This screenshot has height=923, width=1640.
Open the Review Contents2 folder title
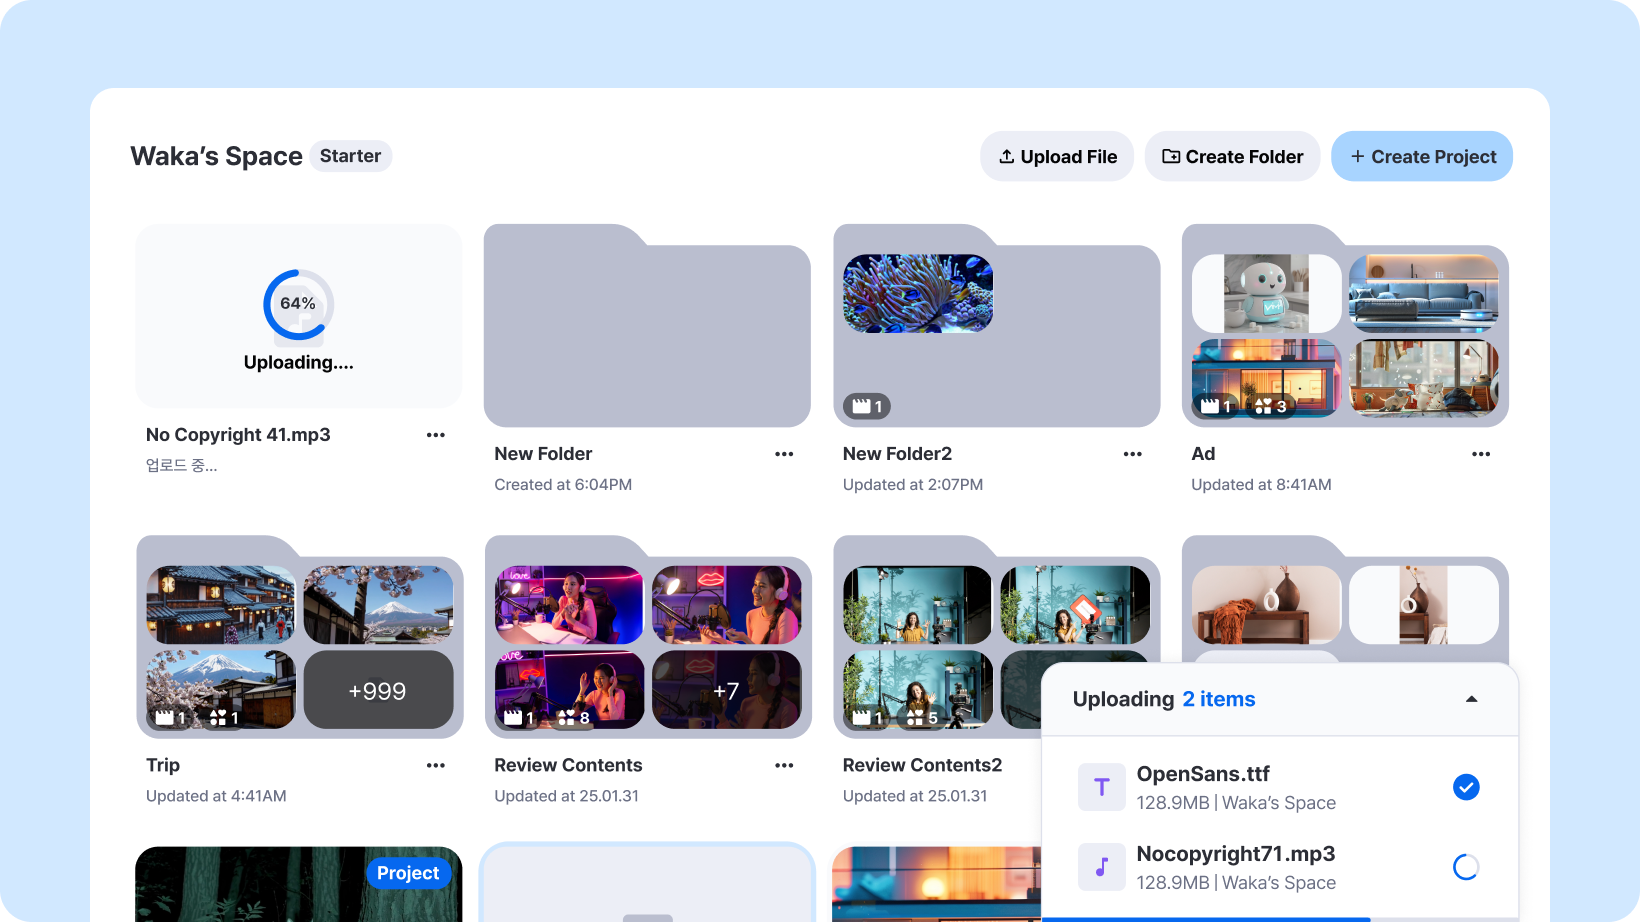[x=922, y=765]
